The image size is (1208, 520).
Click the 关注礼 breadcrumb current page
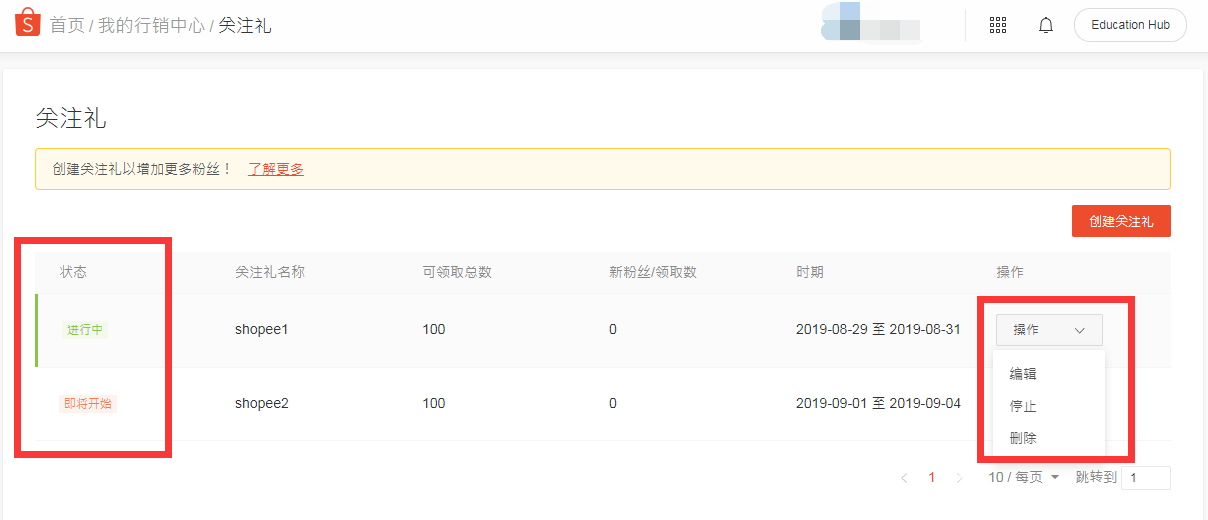[x=245, y=25]
